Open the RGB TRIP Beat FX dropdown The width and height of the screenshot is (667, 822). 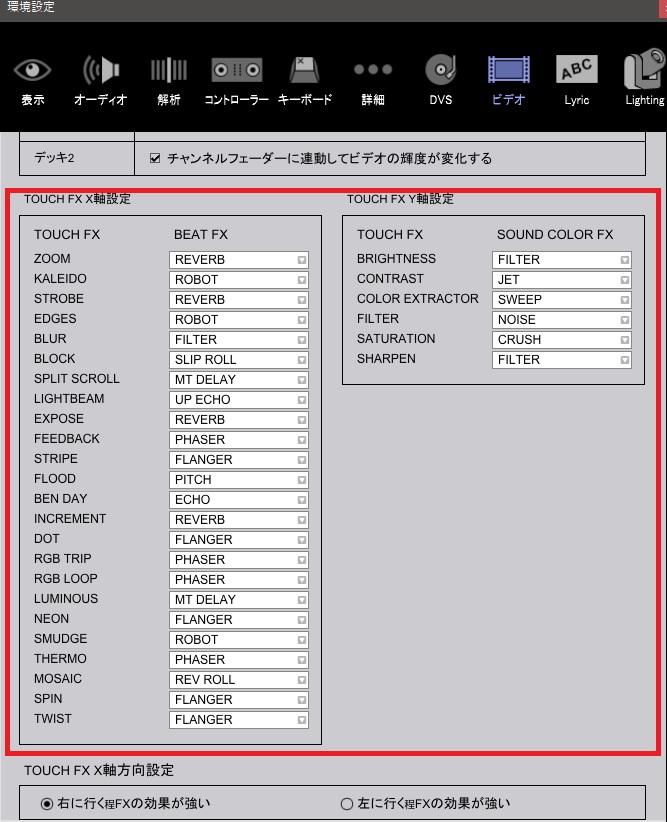tap(239, 559)
